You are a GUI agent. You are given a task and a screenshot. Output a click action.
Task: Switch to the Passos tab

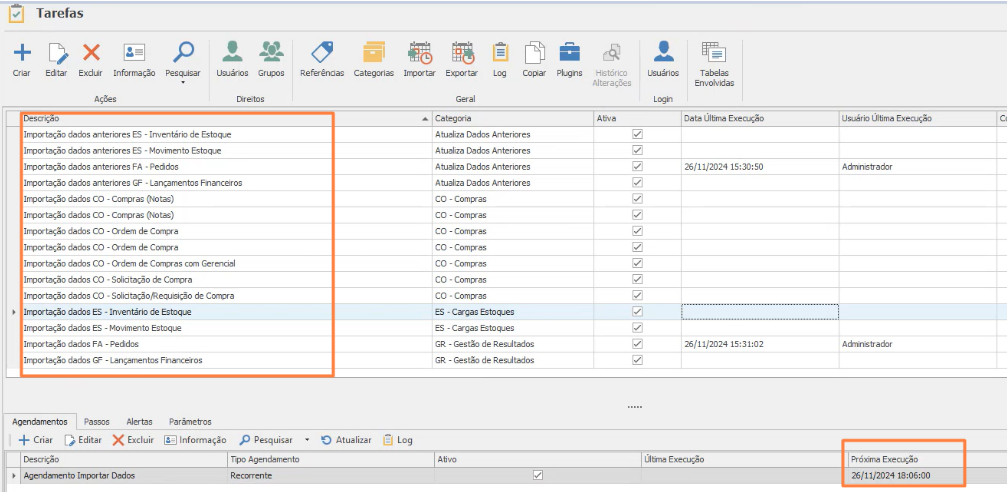click(x=97, y=422)
